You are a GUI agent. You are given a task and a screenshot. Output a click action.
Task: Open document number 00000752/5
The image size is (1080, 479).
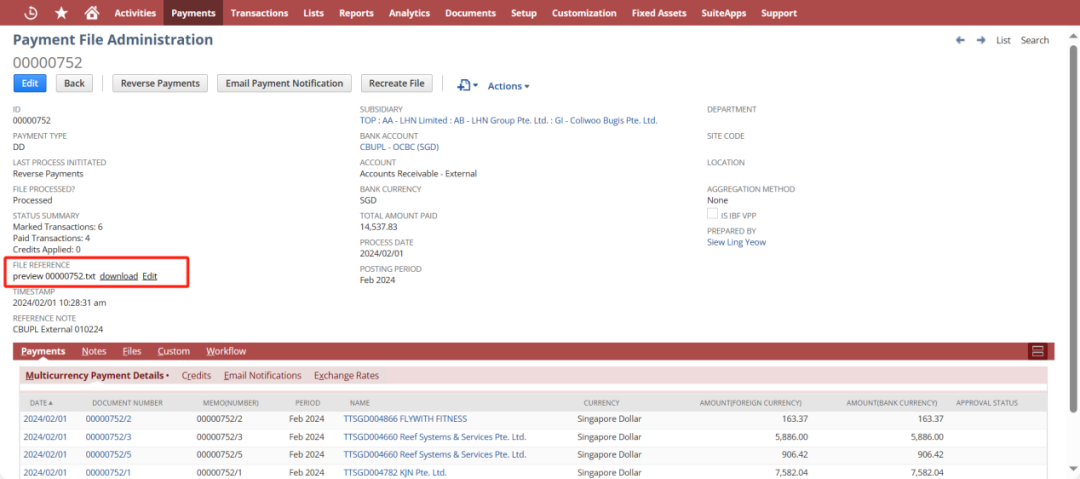pyautogui.click(x=108, y=455)
